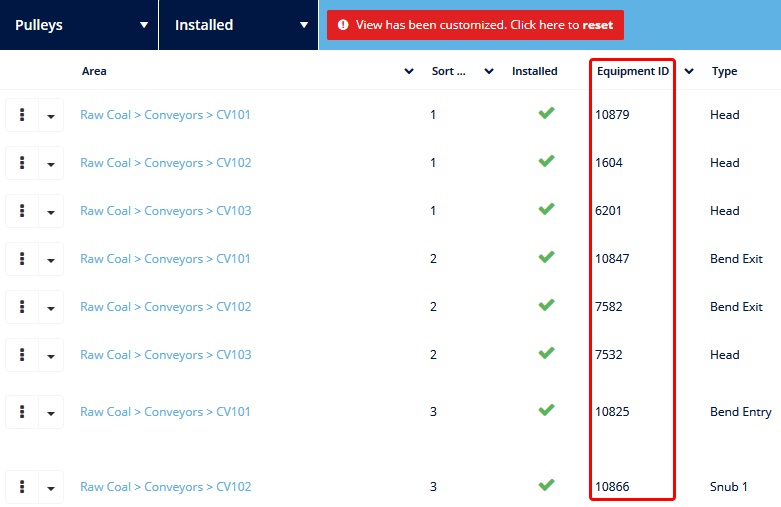Open kebab menu for equipment 10866 row
The width and height of the screenshot is (781, 507).
click(x=22, y=487)
